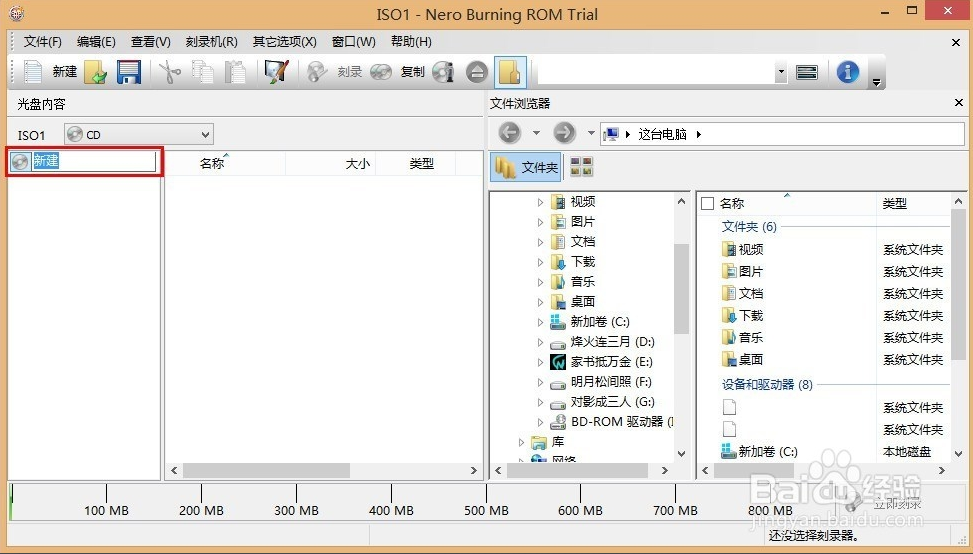Image resolution: width=973 pixels, height=554 pixels.
Task: Open the 窗口(W) menu
Action: point(354,42)
